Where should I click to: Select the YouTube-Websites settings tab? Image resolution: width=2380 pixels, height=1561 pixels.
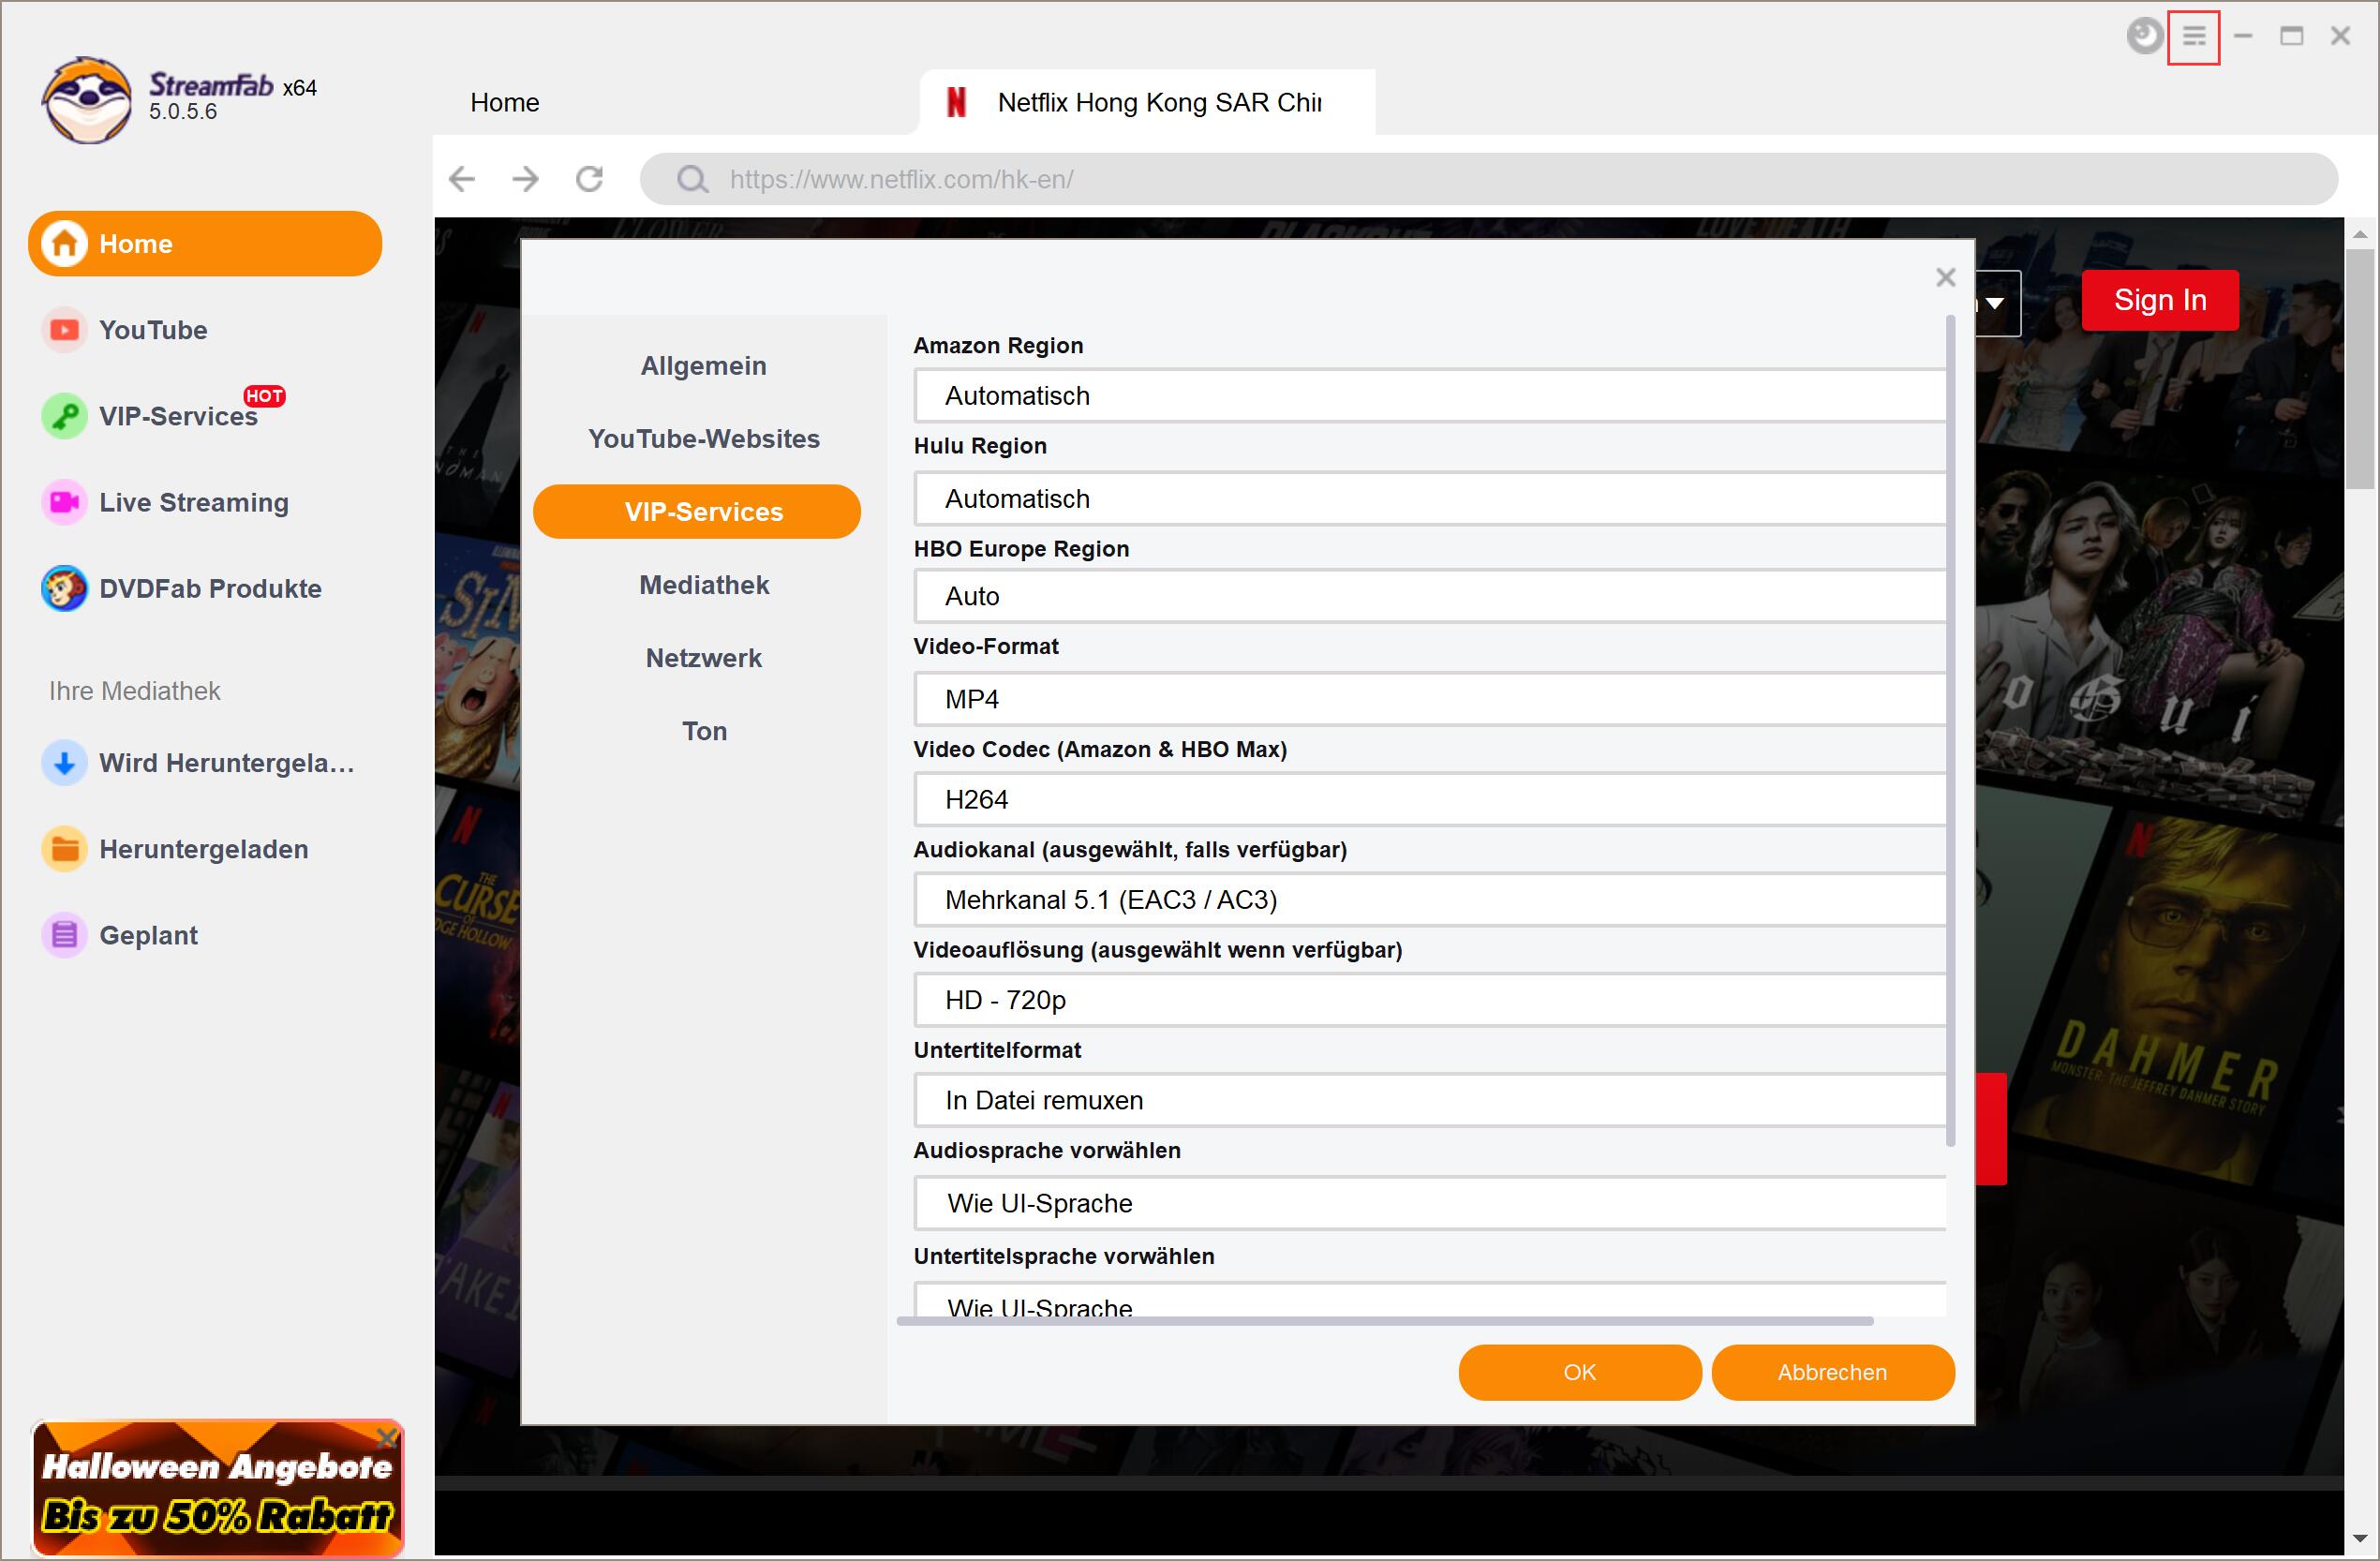click(703, 439)
